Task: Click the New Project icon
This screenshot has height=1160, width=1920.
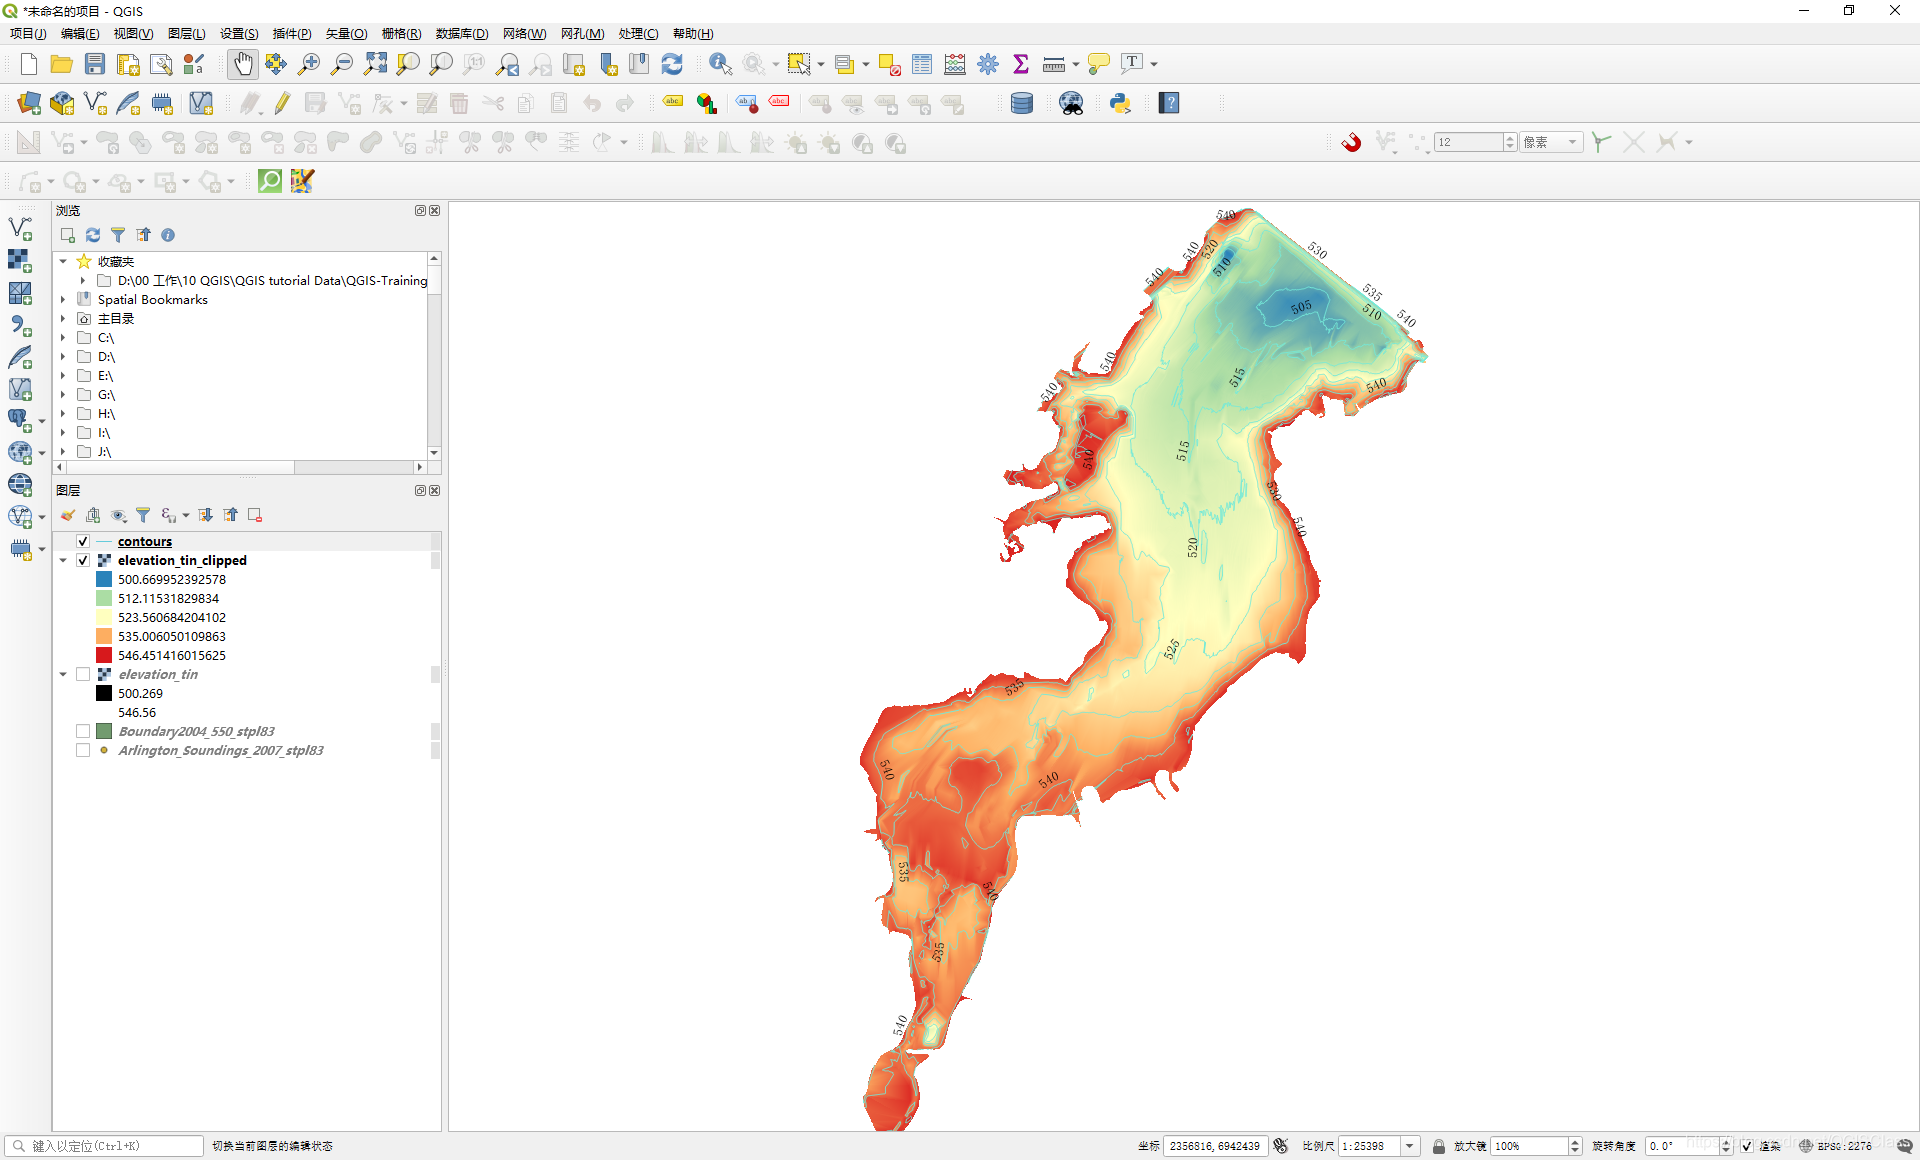Action: (28, 64)
